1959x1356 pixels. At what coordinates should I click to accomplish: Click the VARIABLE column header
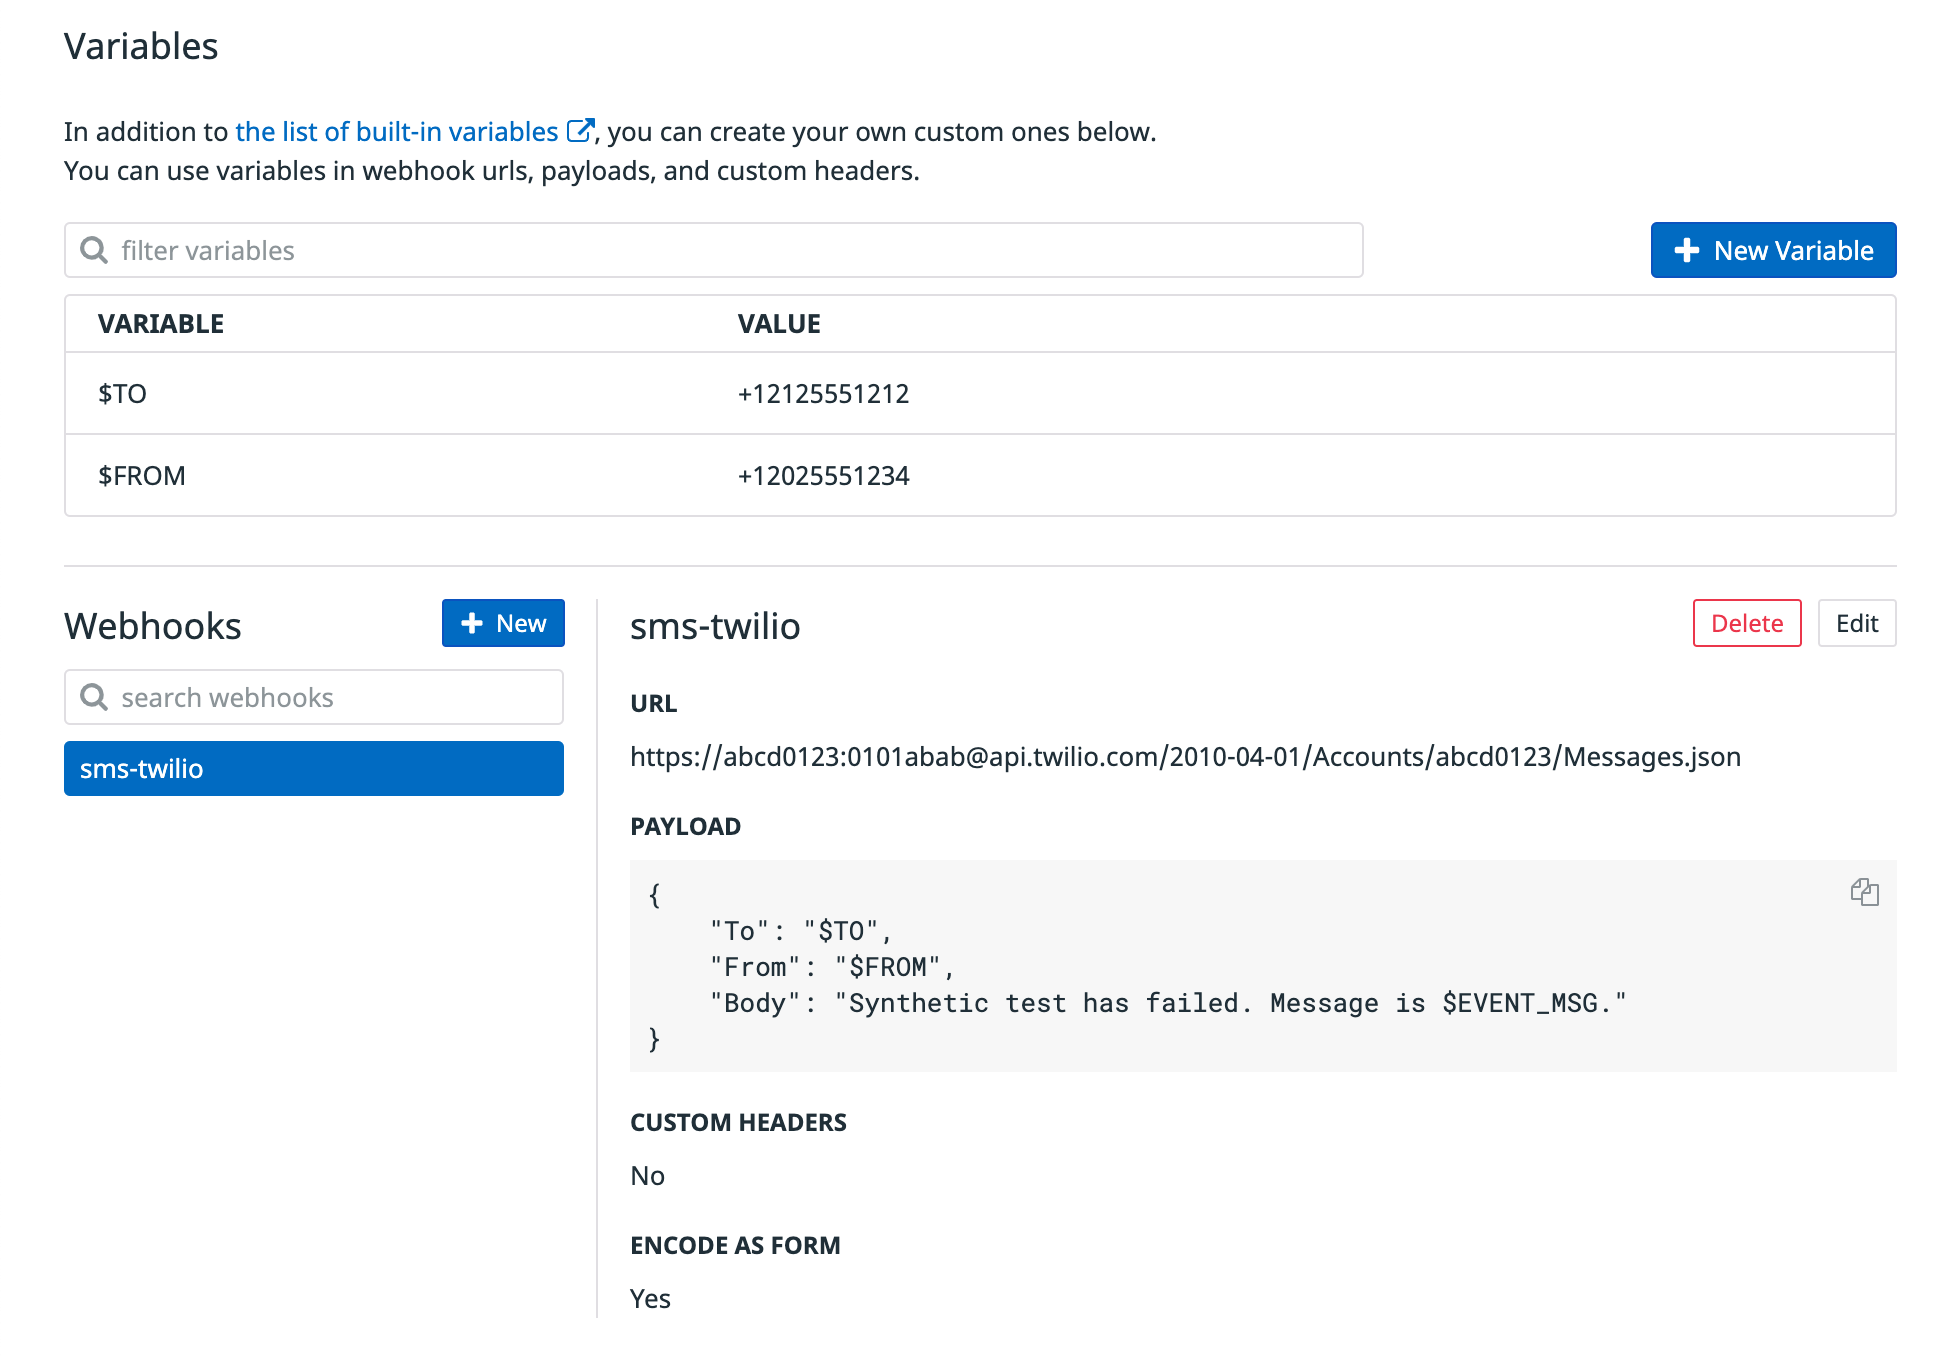click(x=161, y=322)
